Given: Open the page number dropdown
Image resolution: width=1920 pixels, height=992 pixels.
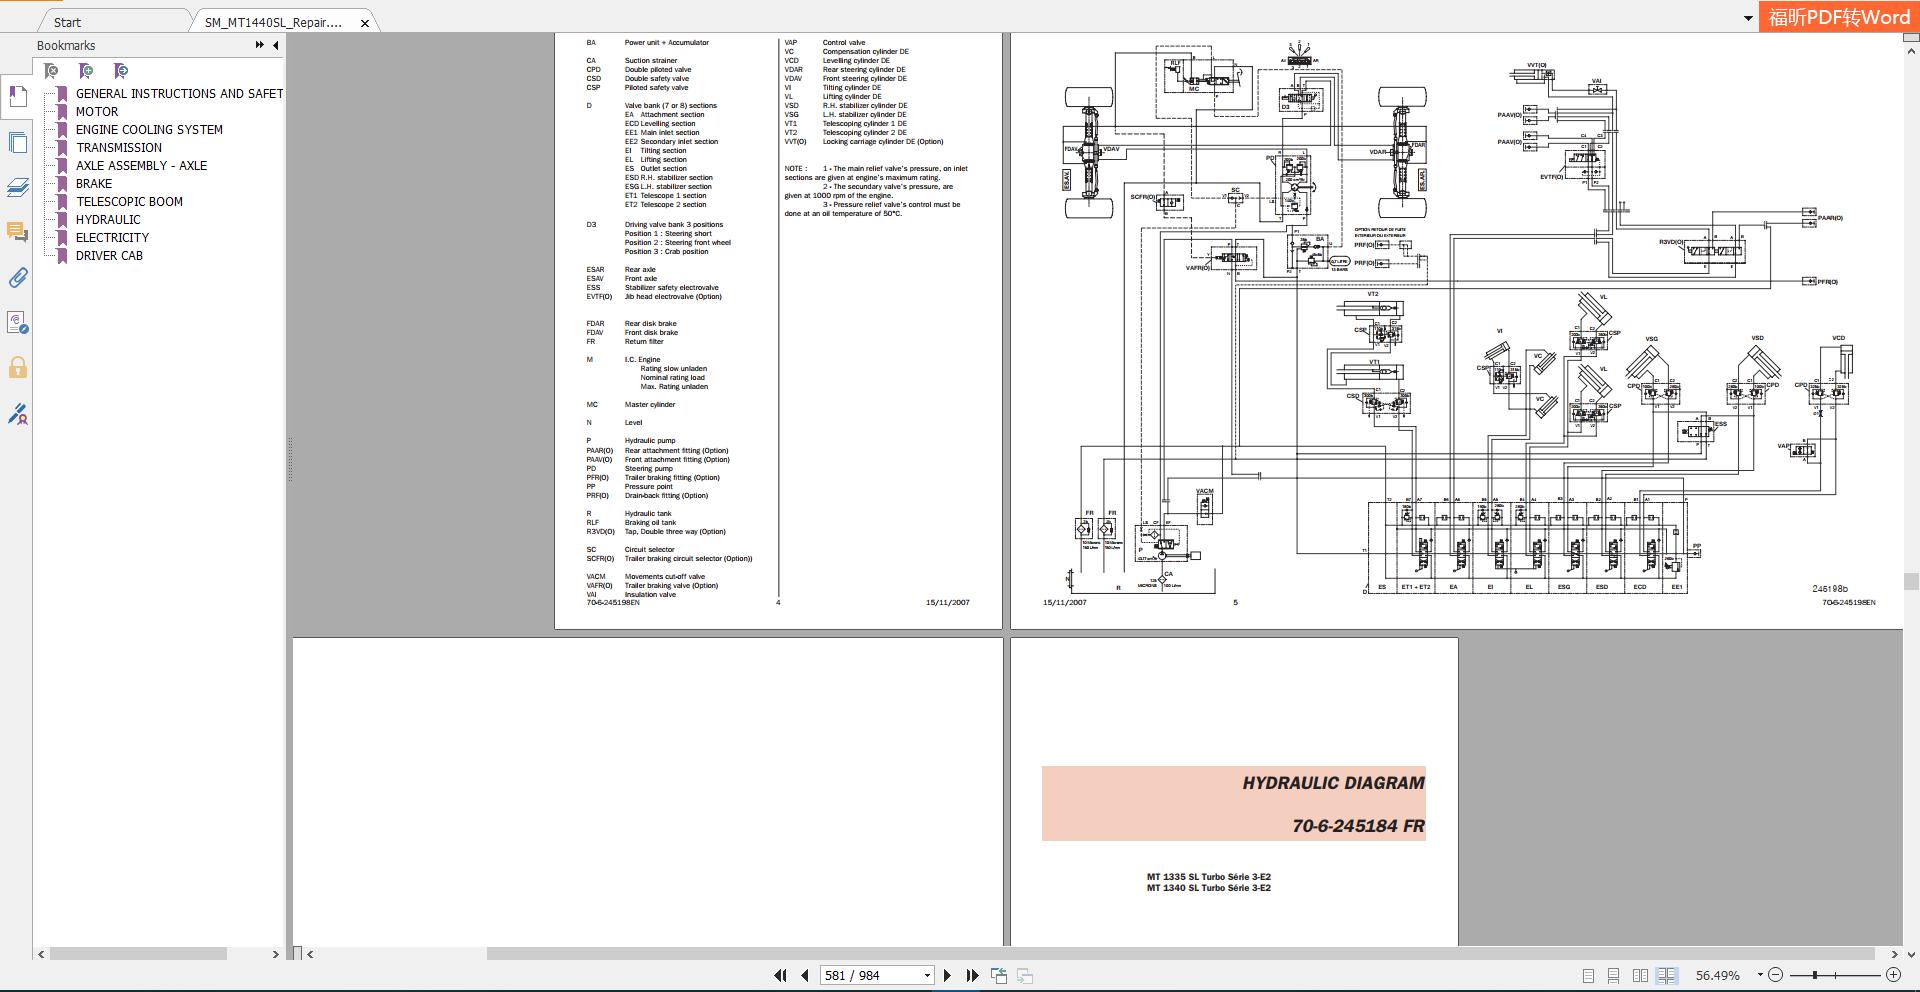Looking at the screenshot, I should 928,975.
